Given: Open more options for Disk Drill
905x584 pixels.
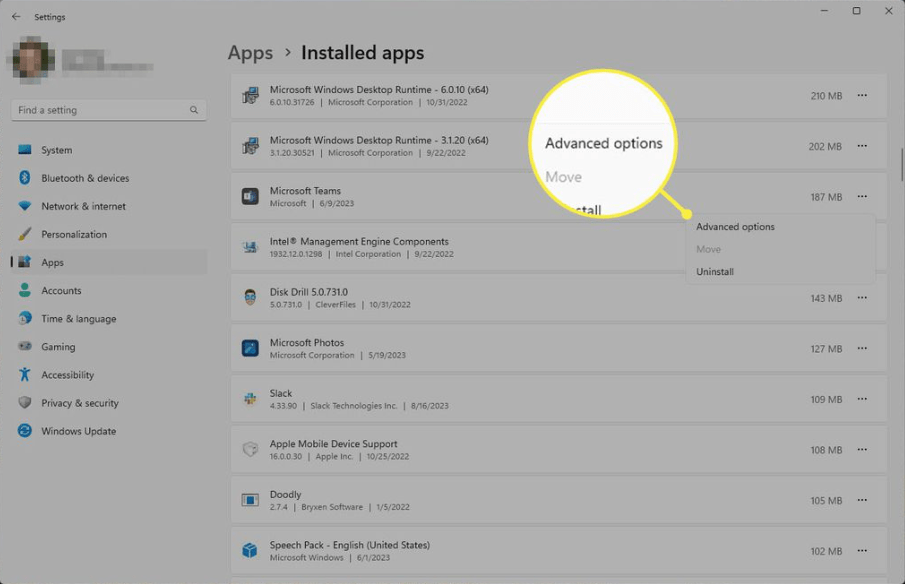Looking at the screenshot, I should tap(862, 298).
